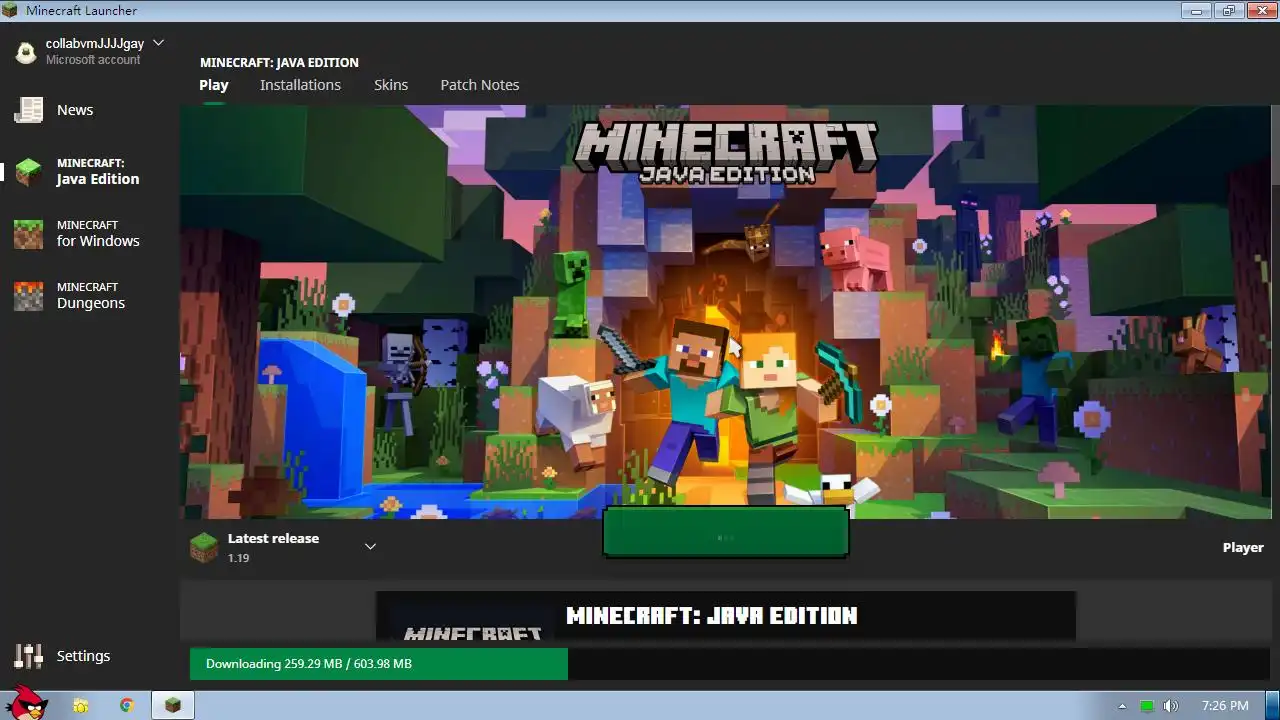This screenshot has width=1280, height=720.
Task: Click the download progress bar
Action: tap(730, 664)
